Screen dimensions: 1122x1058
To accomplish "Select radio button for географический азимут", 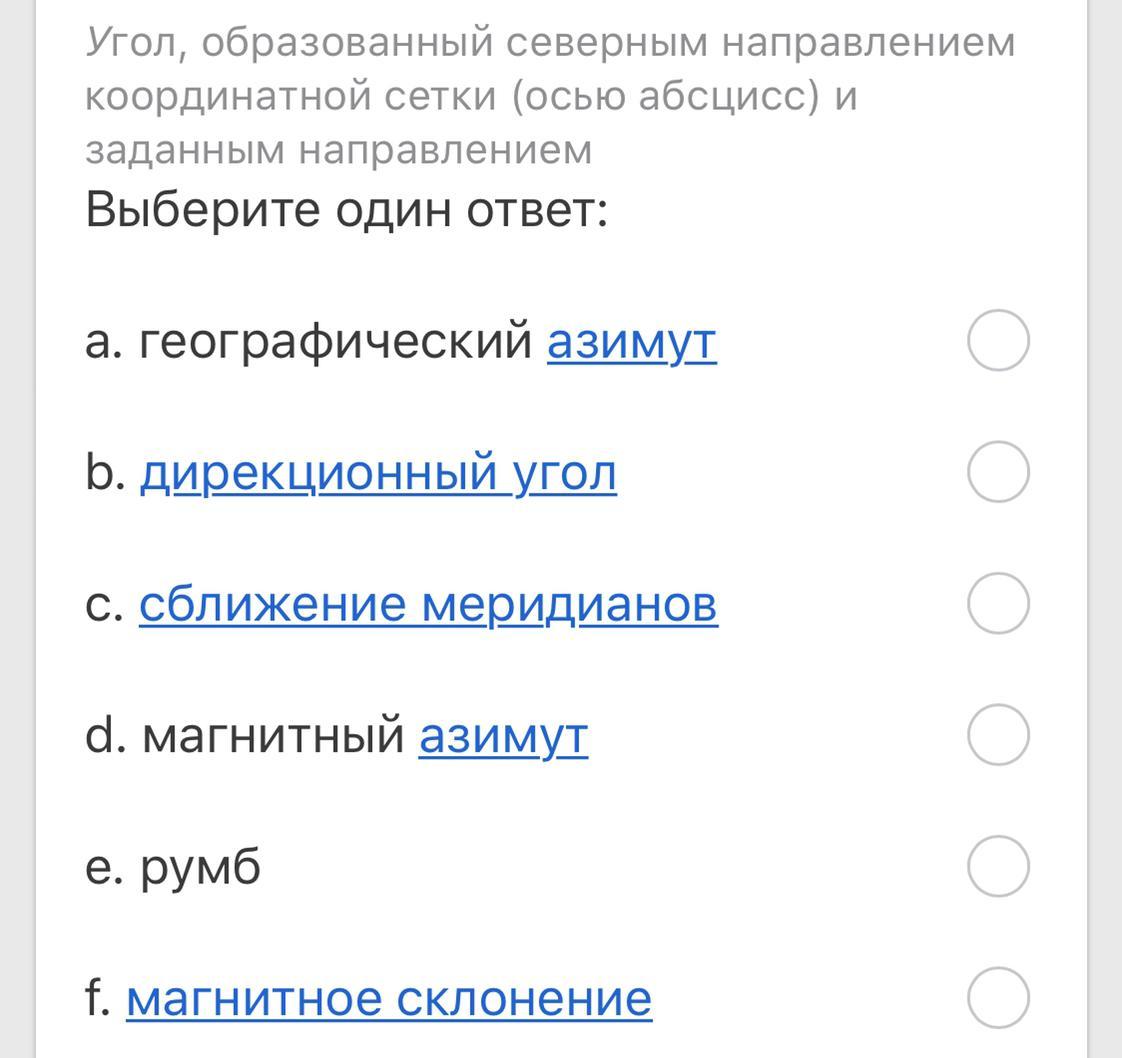I will 998,341.
